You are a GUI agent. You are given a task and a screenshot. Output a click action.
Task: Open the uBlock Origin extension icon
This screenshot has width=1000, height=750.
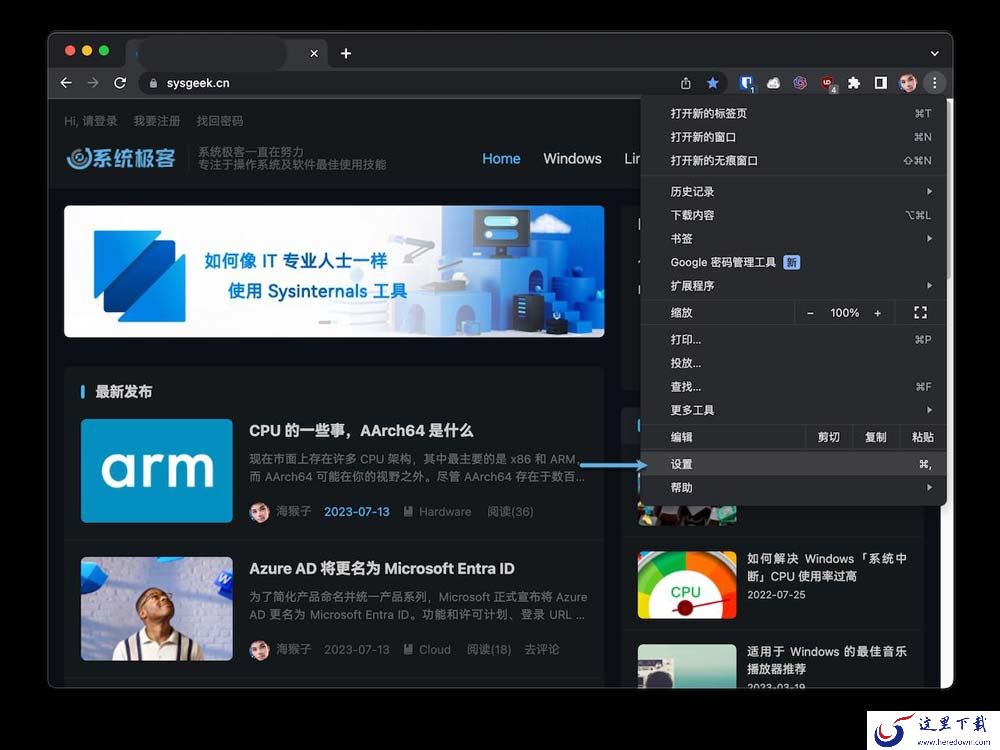[827, 83]
